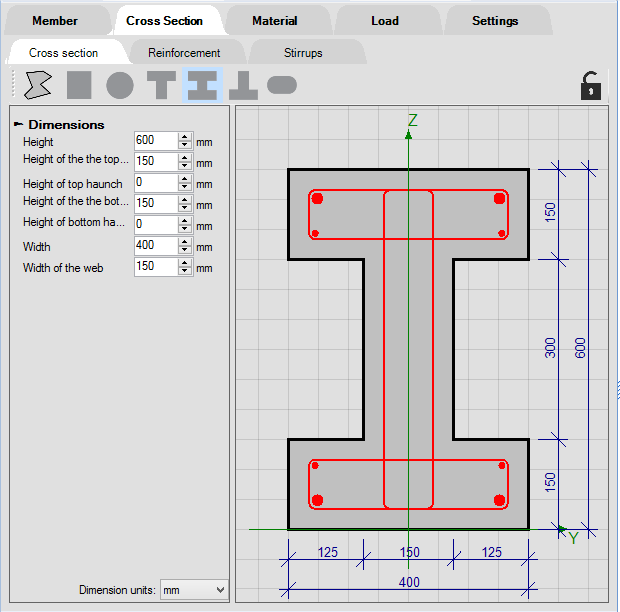Click the bottom haunch height field

(x=156, y=225)
